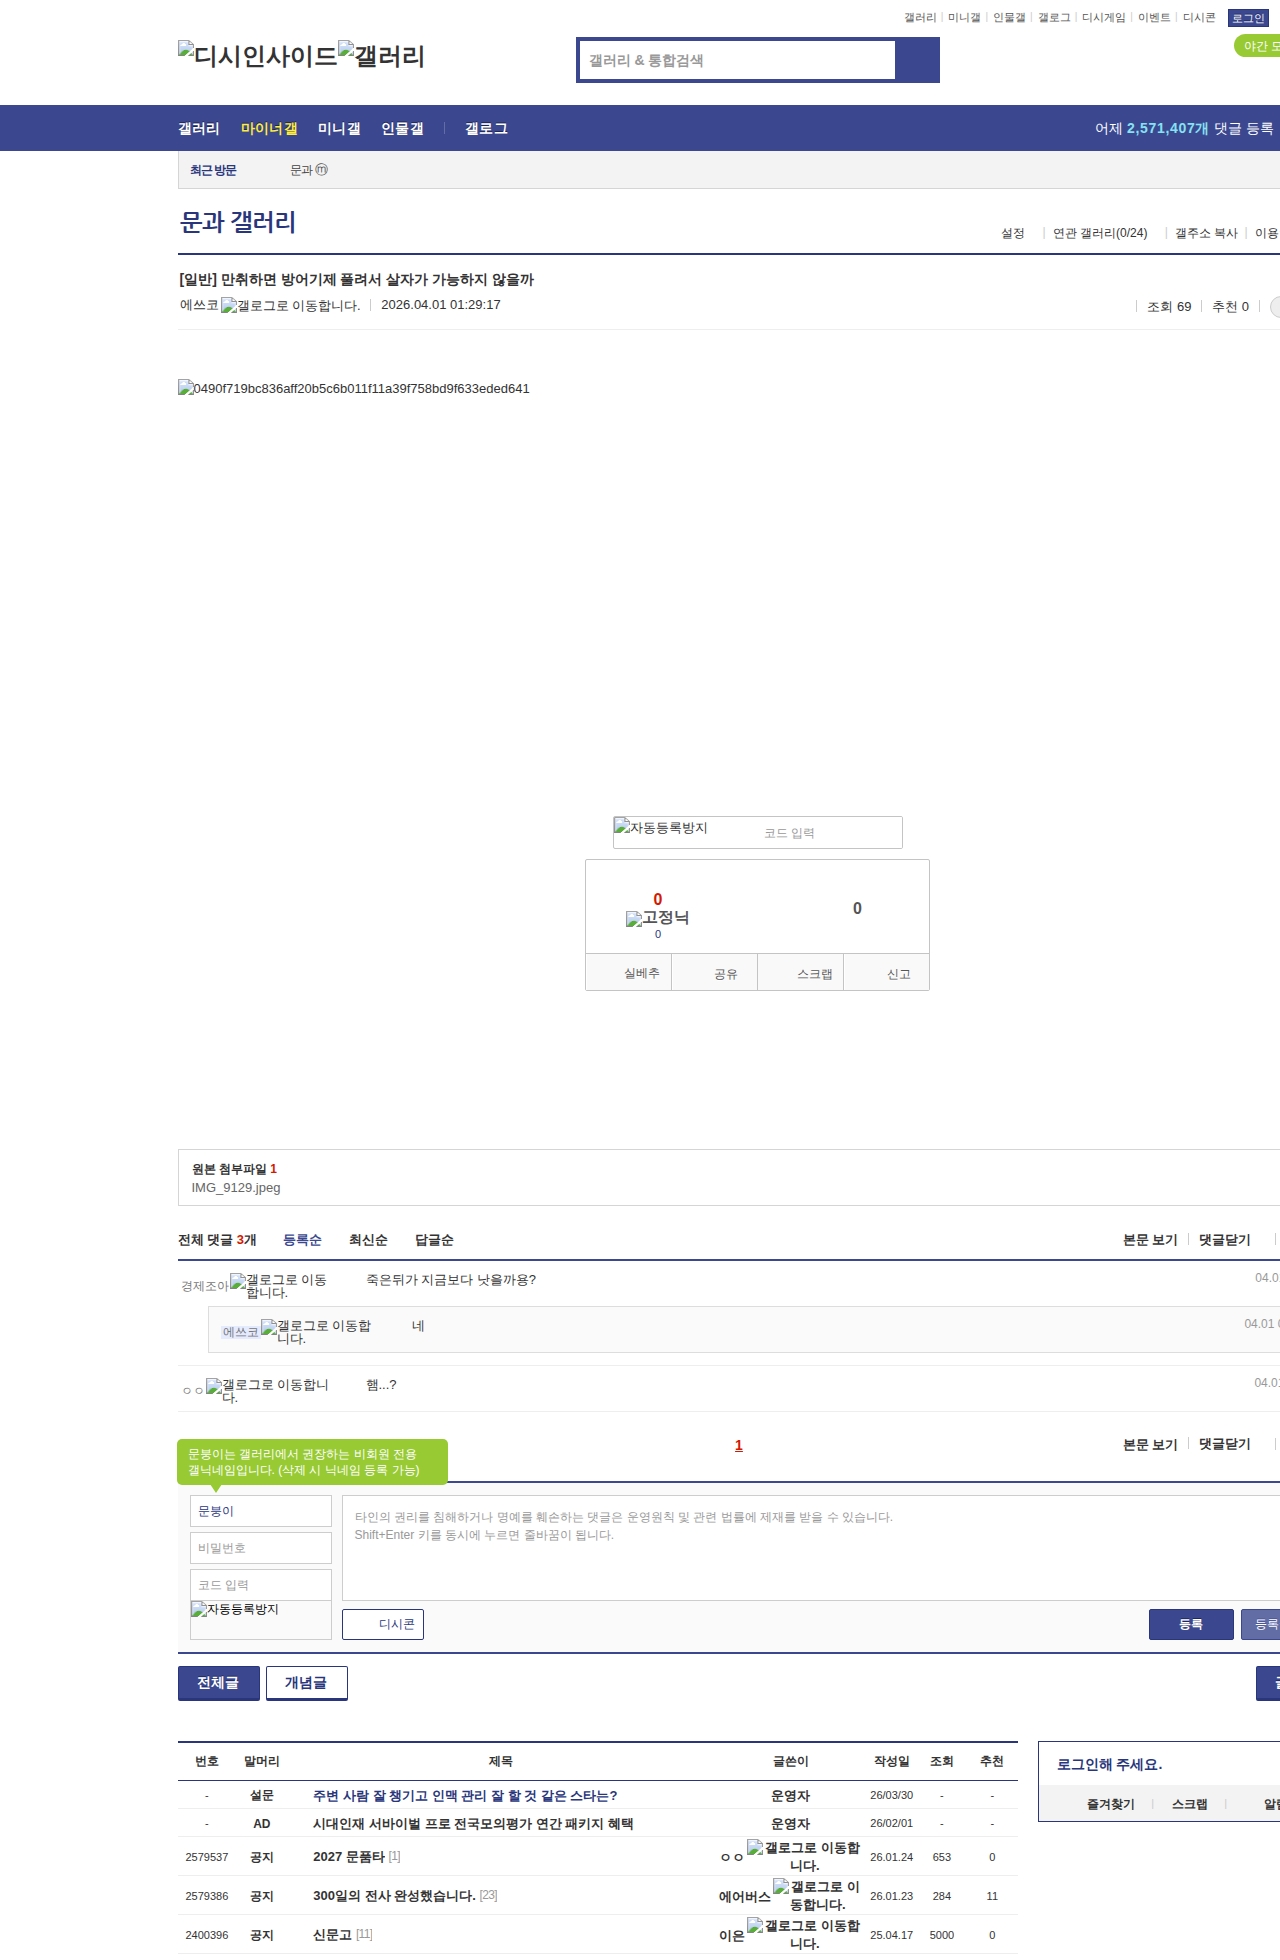Image resolution: width=1280 pixels, height=1960 pixels.
Task: Click the 문붕이 nickname field
Action: point(261,1511)
